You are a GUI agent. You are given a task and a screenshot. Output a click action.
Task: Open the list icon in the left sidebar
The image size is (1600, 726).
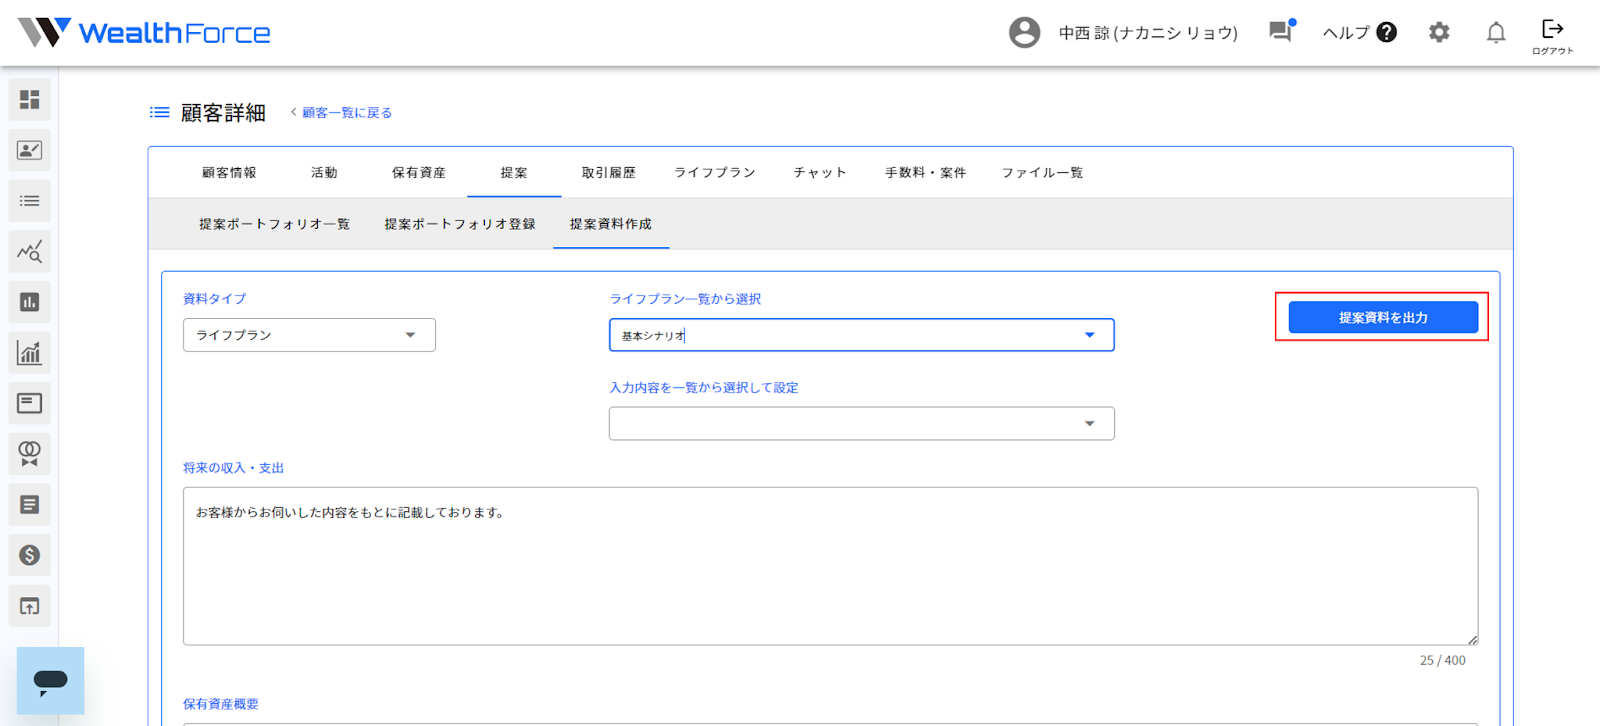[x=30, y=201]
